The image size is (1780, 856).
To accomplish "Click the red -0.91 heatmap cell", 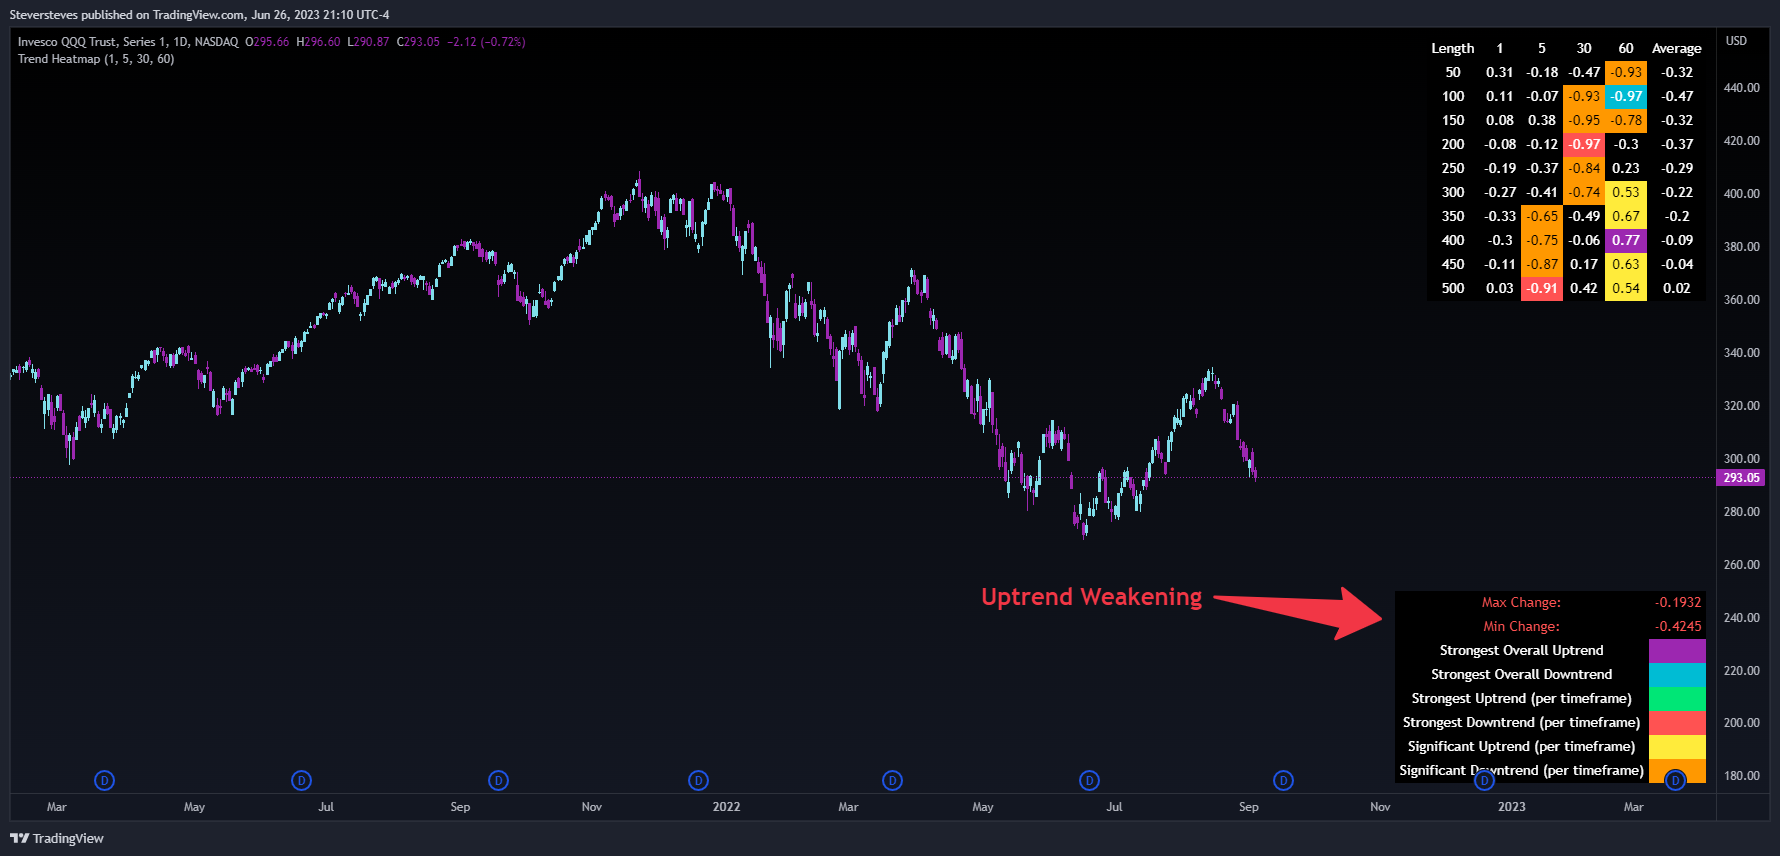I will pyautogui.click(x=1542, y=288).
